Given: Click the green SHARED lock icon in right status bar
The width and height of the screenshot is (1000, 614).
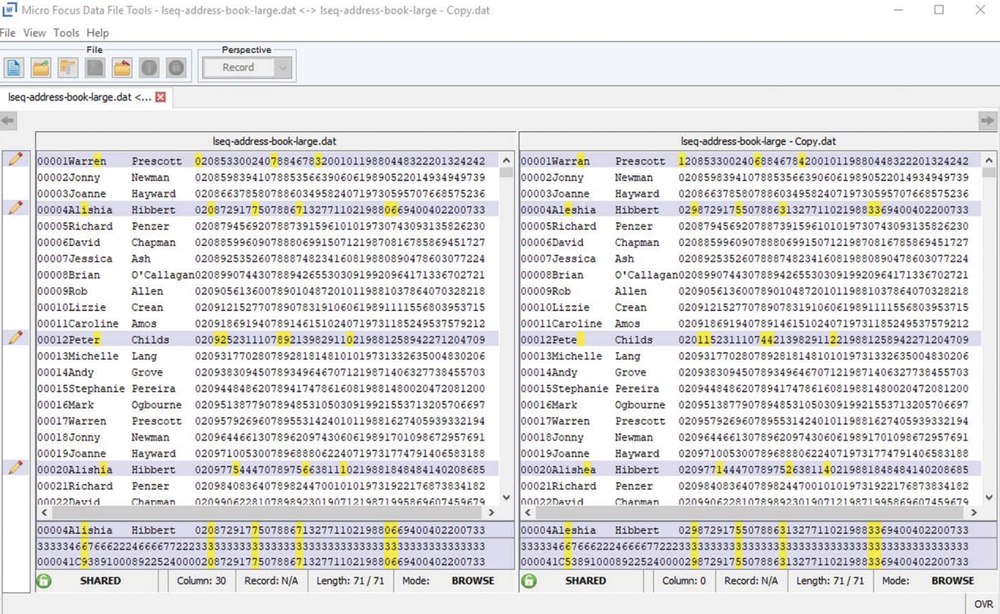Looking at the screenshot, I should pyautogui.click(x=529, y=581).
